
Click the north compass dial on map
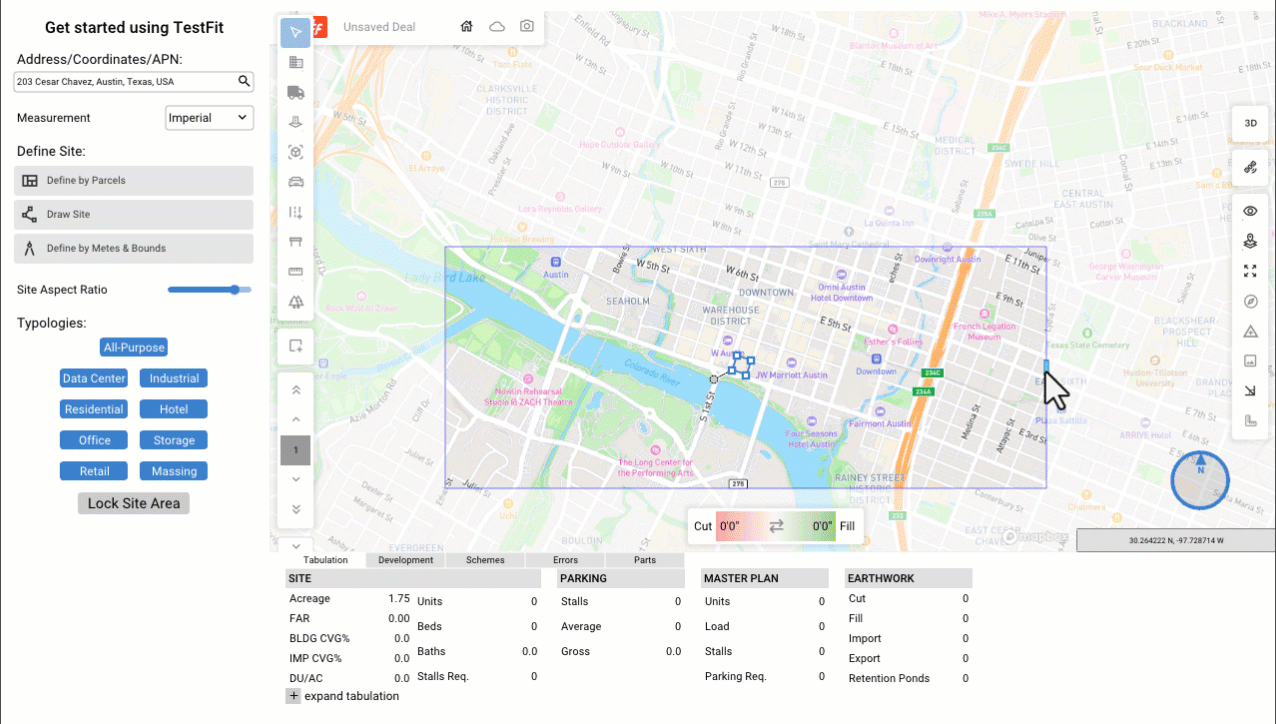coord(1200,480)
